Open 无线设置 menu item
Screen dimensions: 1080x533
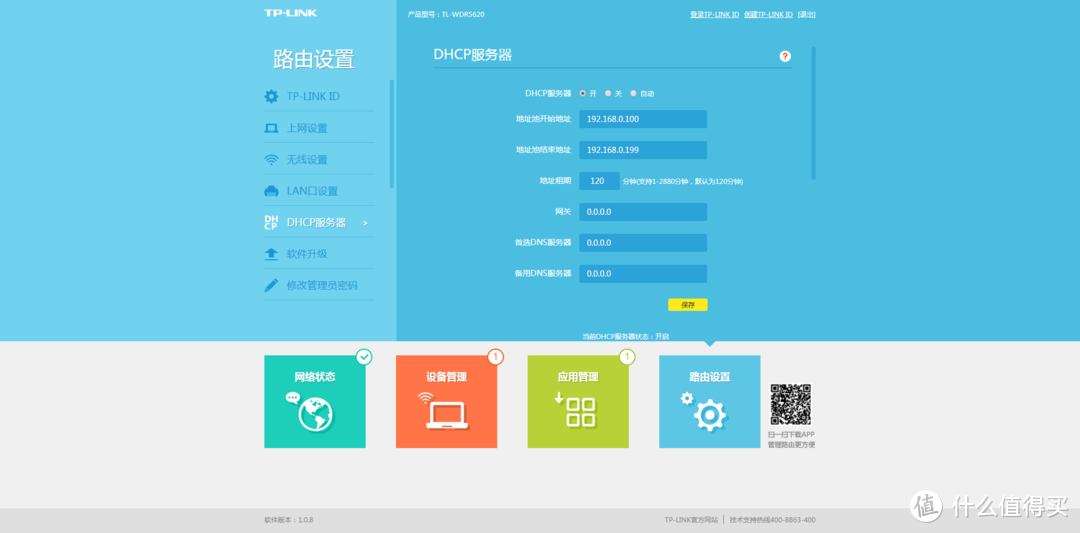[320, 160]
